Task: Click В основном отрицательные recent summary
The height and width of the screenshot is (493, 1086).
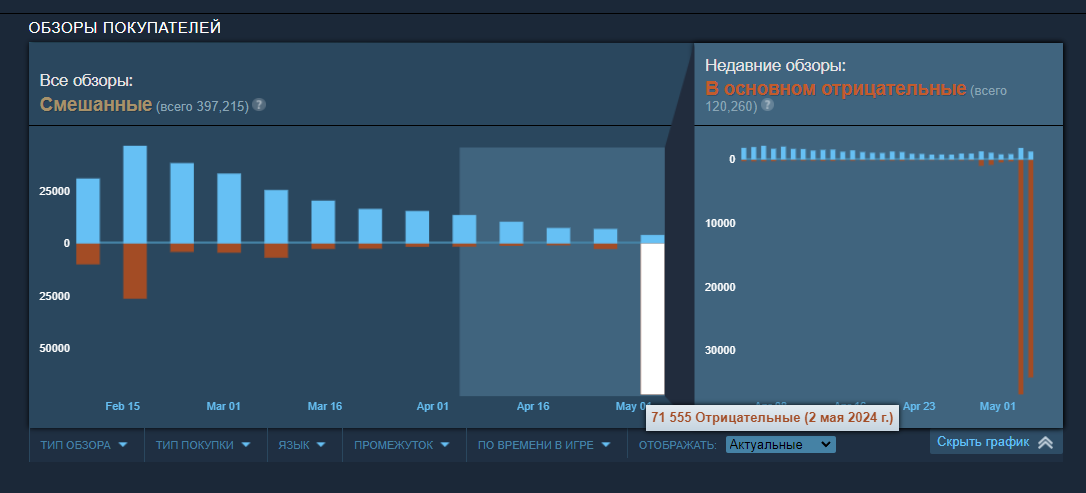Action: [x=836, y=89]
